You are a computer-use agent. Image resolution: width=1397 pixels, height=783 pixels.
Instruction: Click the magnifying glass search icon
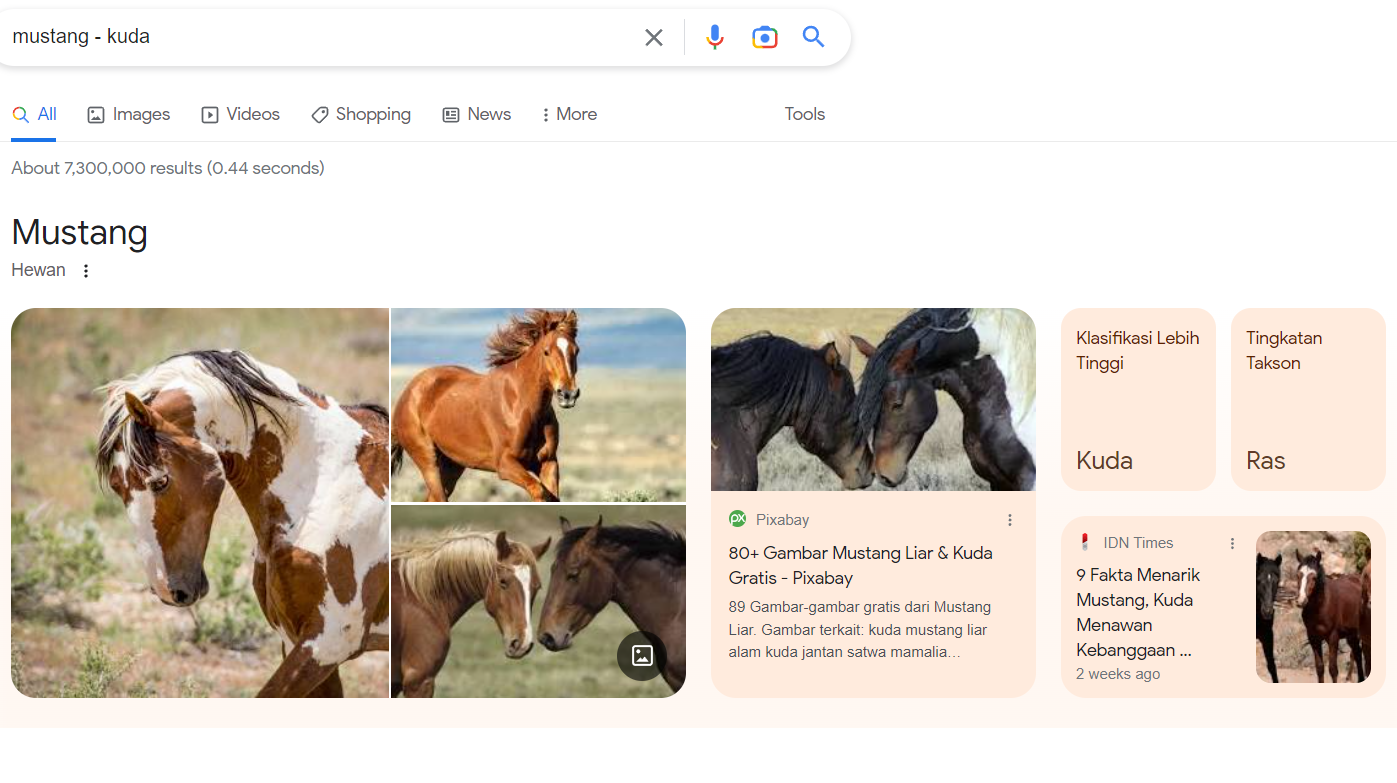[813, 36]
